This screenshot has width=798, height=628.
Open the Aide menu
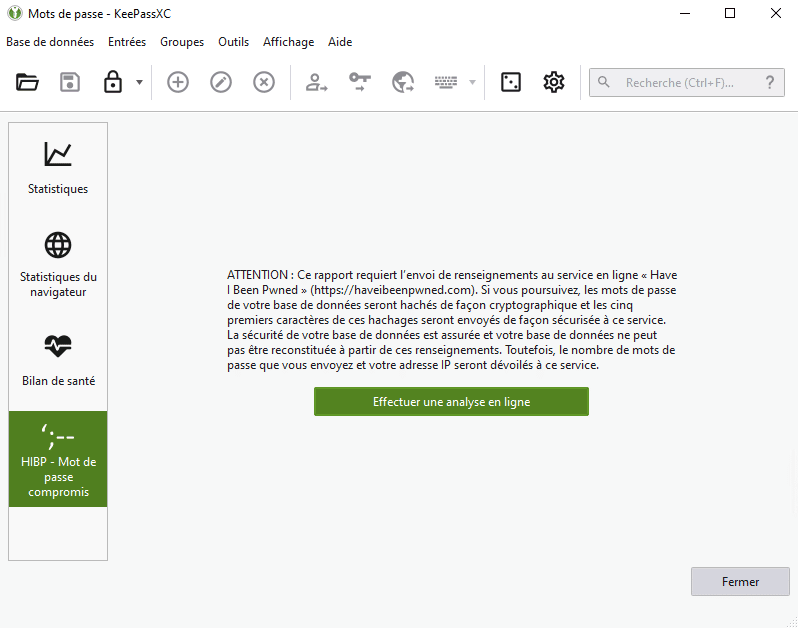tap(340, 42)
